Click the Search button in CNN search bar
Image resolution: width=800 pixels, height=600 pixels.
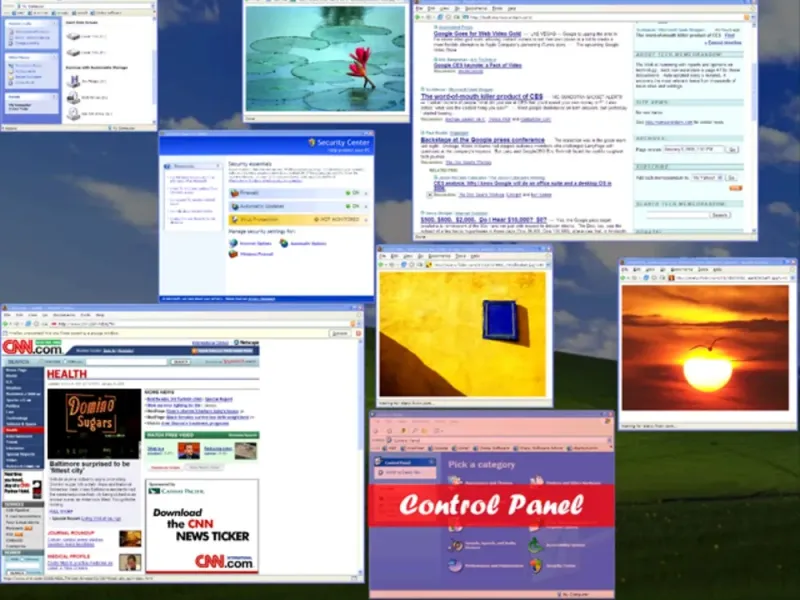point(180,362)
